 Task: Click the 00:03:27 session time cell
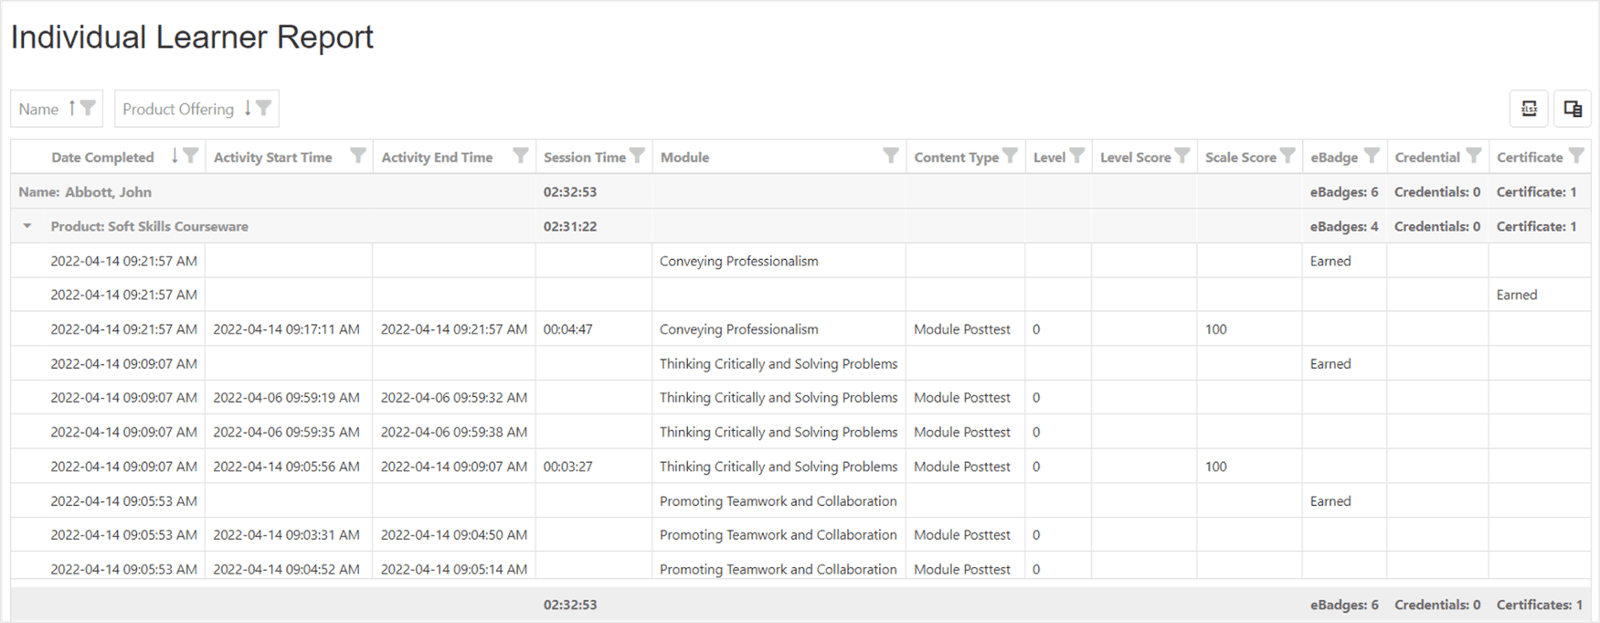(568, 466)
